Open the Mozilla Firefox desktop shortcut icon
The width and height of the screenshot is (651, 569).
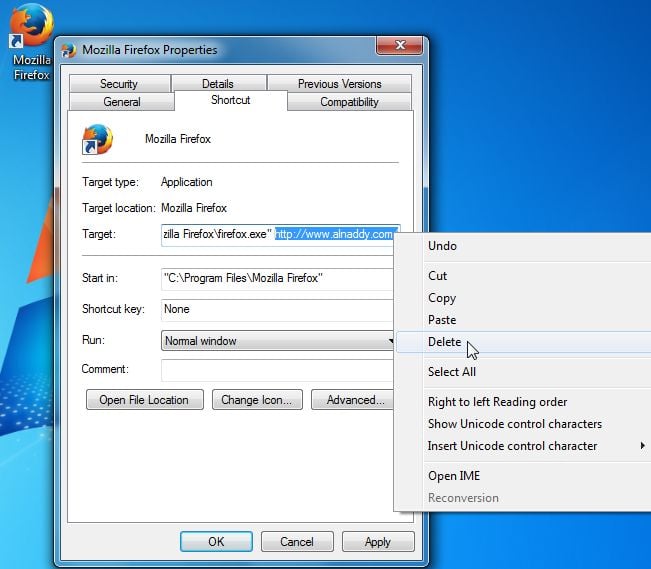tap(31, 26)
